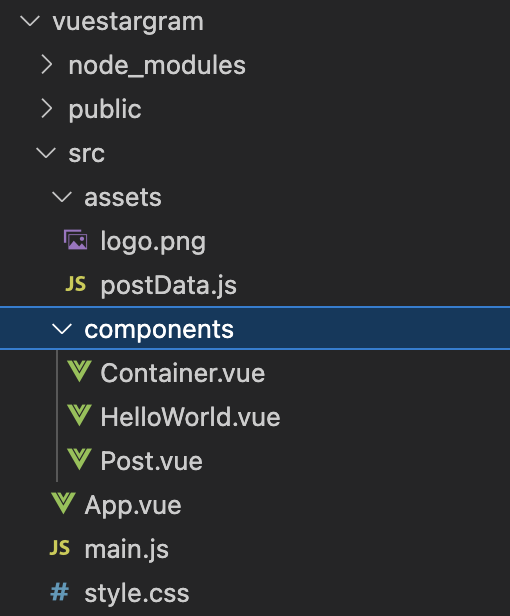Expand the public folder chevron
The height and width of the screenshot is (616, 510).
47,108
